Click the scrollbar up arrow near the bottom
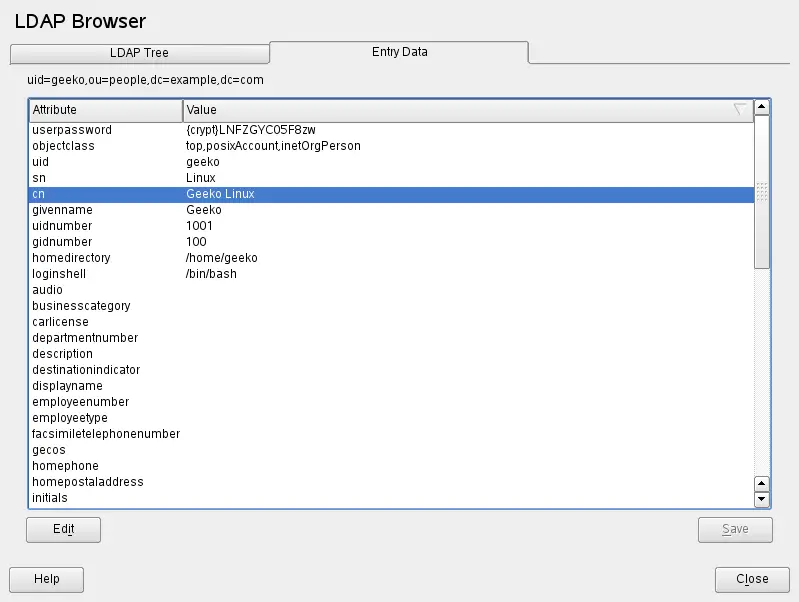Image resolution: width=799 pixels, height=602 pixels. (x=761, y=483)
